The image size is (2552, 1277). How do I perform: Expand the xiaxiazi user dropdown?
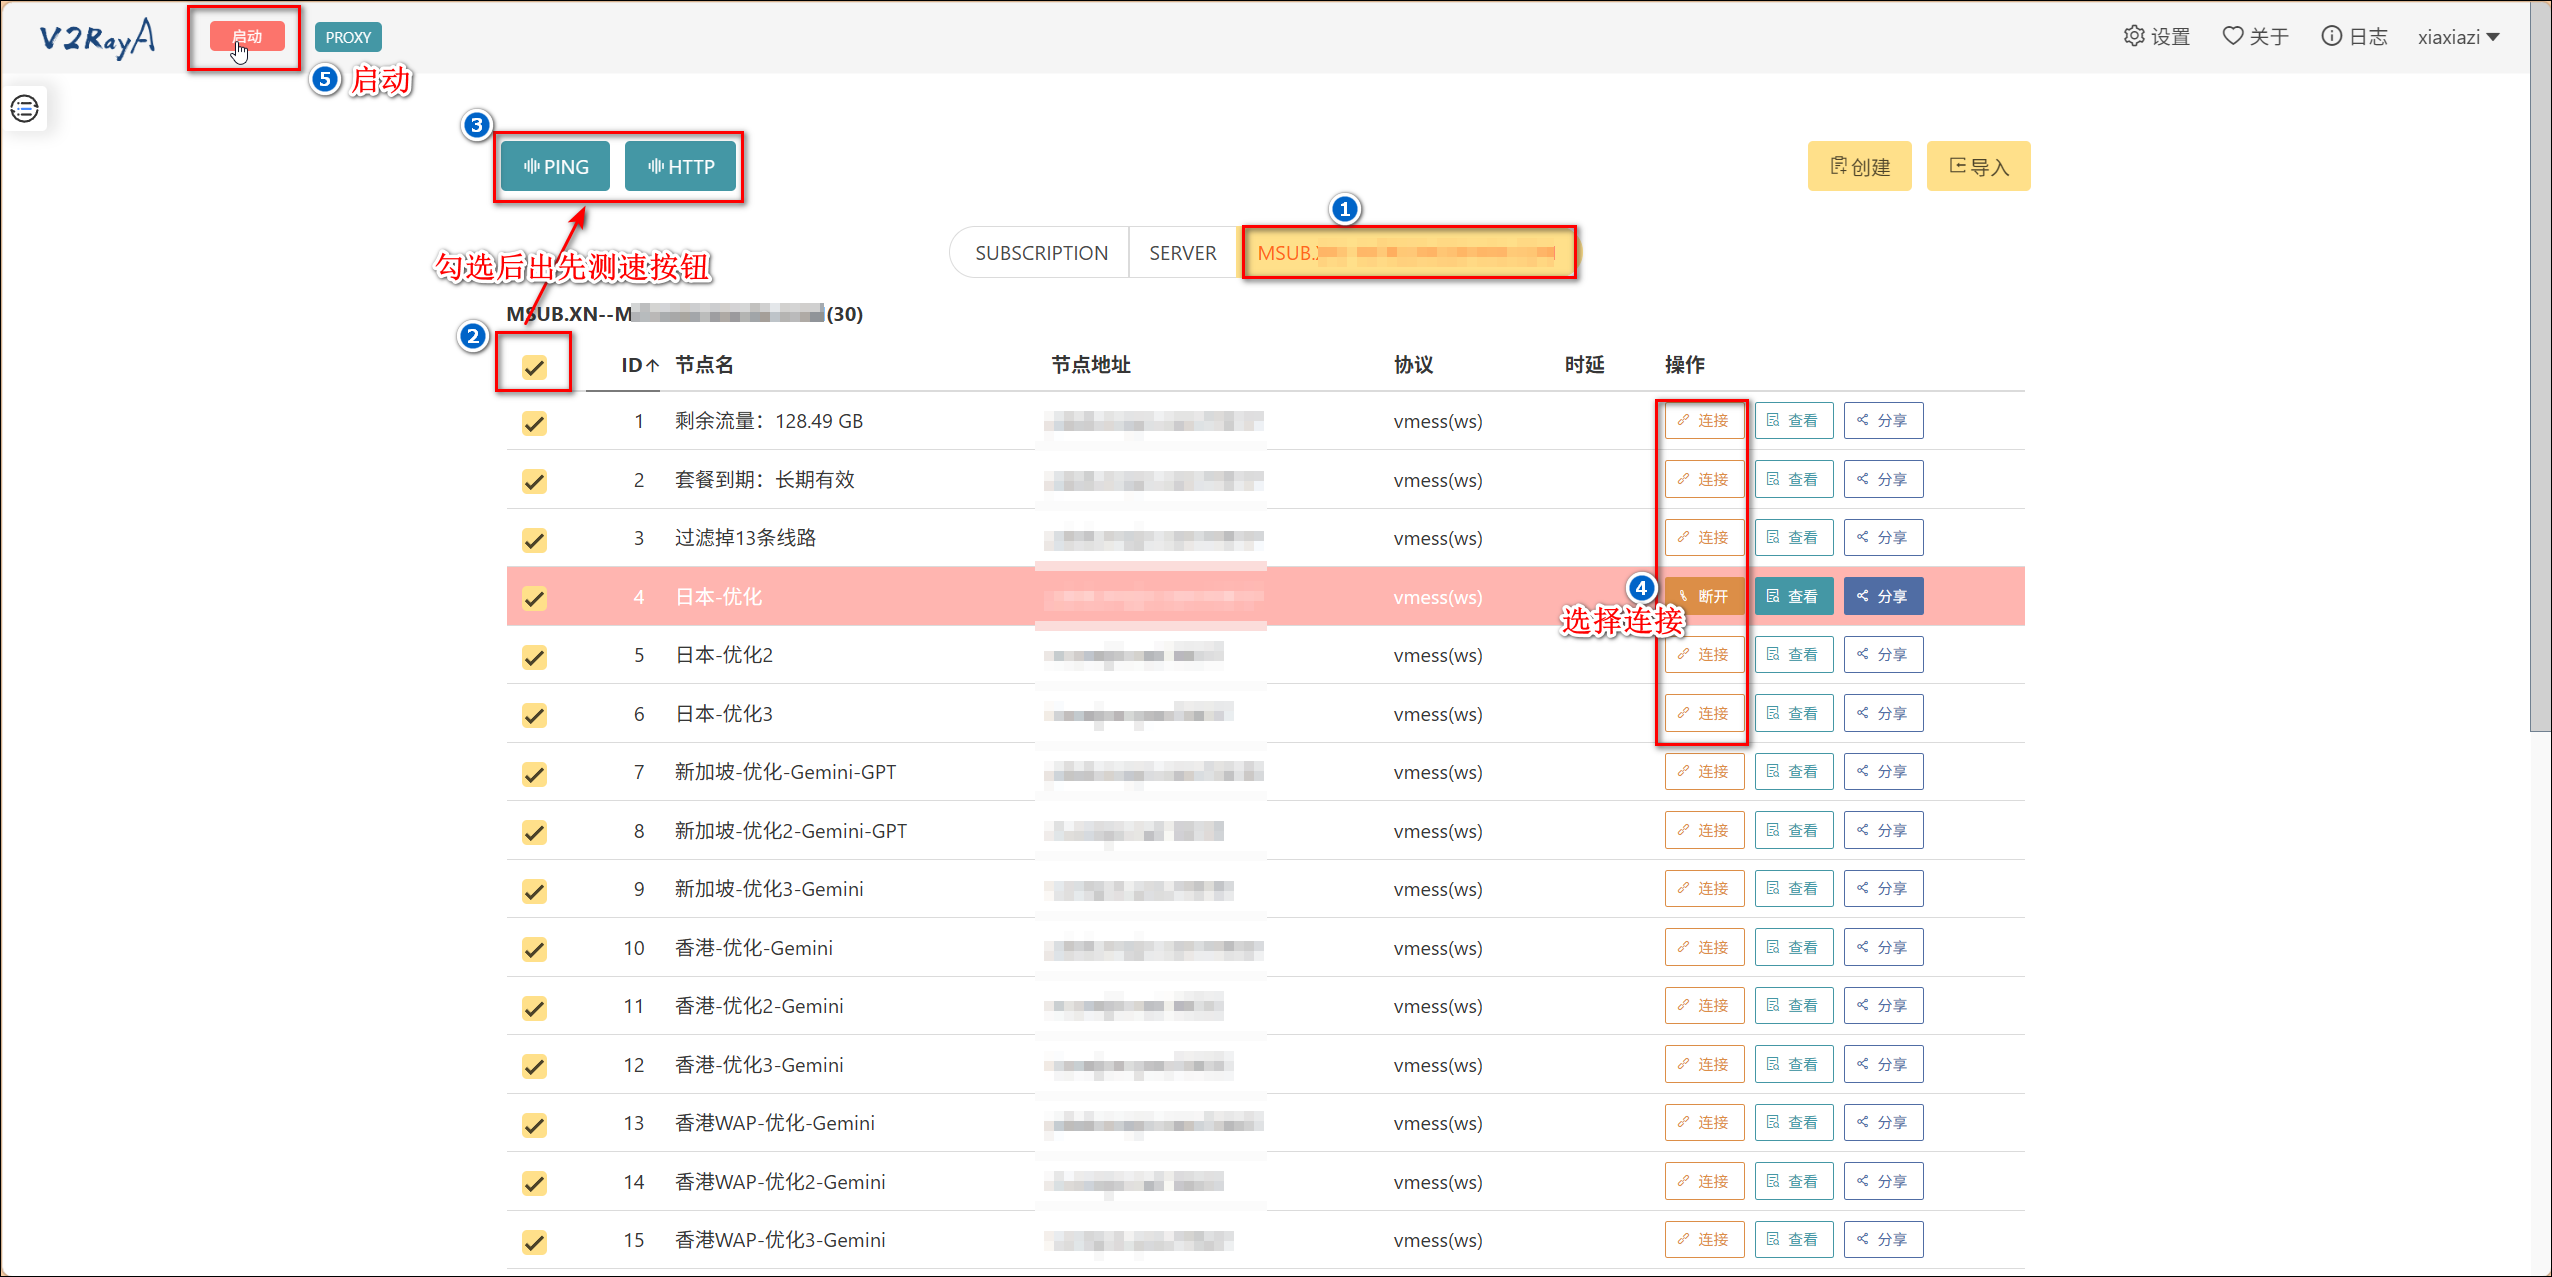[x=2458, y=37]
